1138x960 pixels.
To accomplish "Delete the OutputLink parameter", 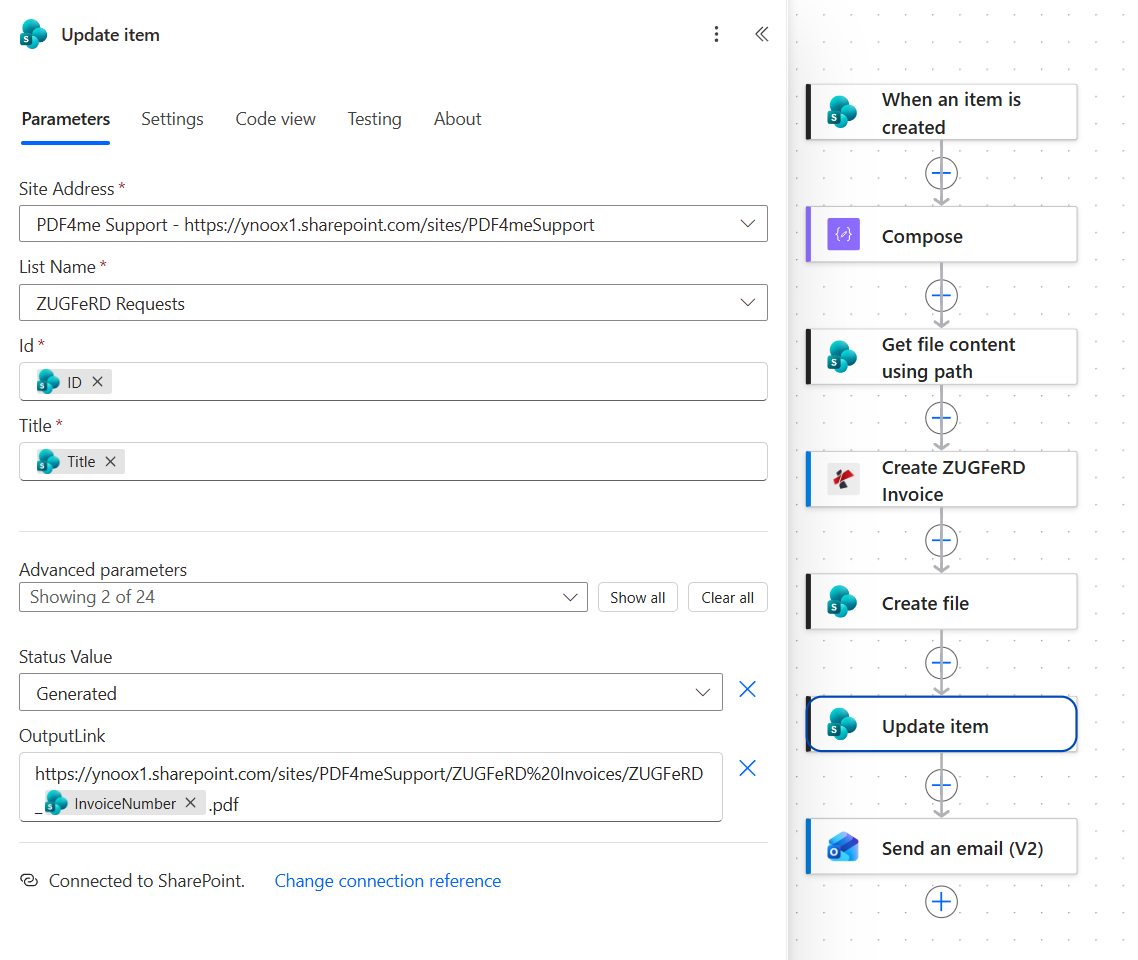I will tap(748, 768).
